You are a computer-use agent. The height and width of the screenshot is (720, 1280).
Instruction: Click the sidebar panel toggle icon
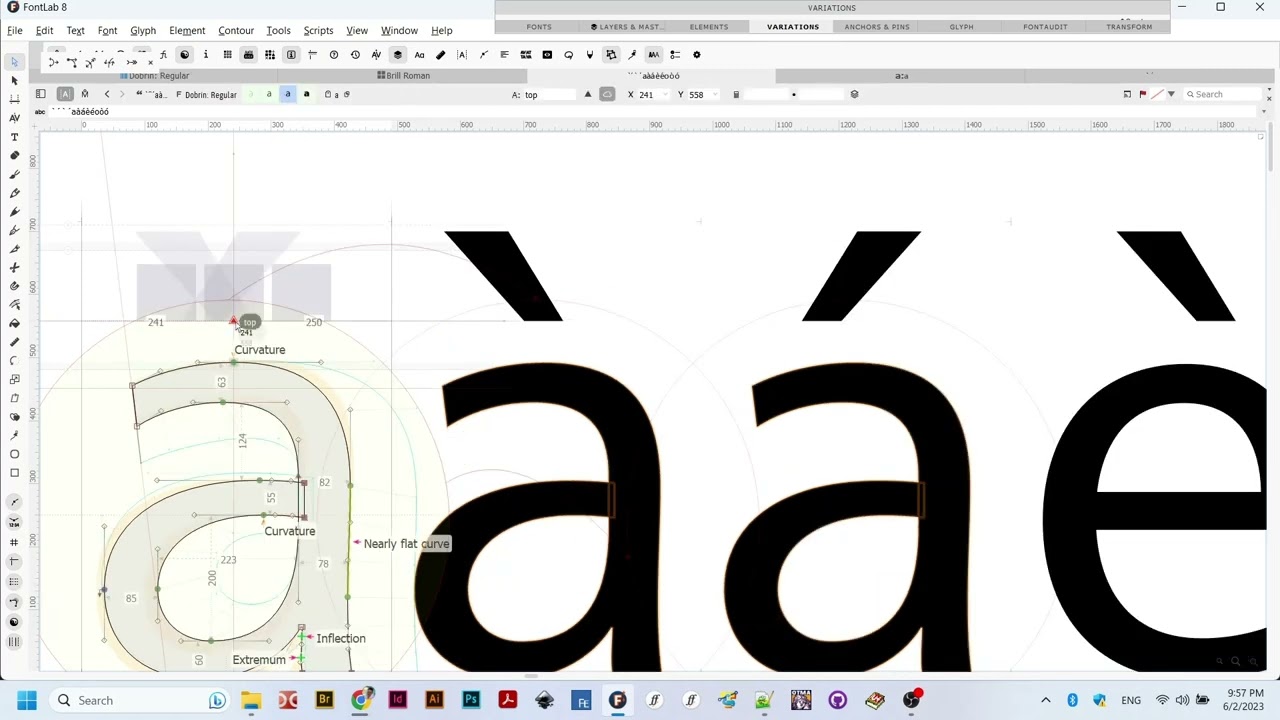(x=40, y=94)
